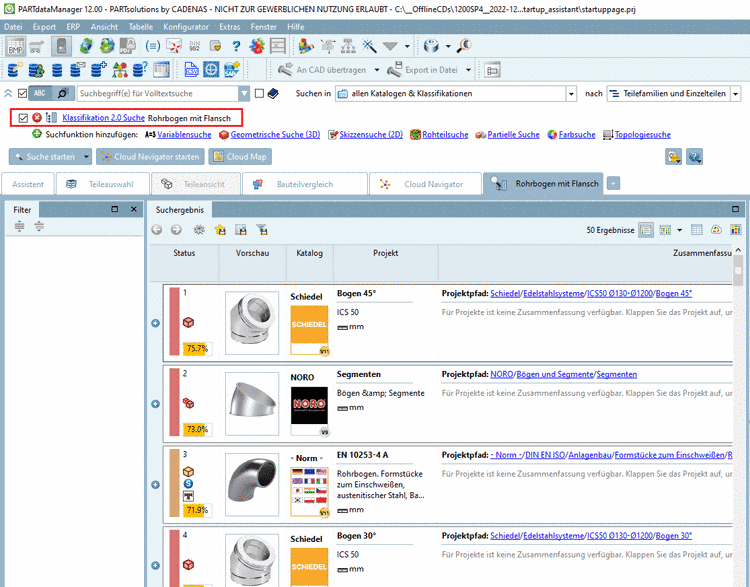Open Export in Datei dropdown arrow

(468, 70)
